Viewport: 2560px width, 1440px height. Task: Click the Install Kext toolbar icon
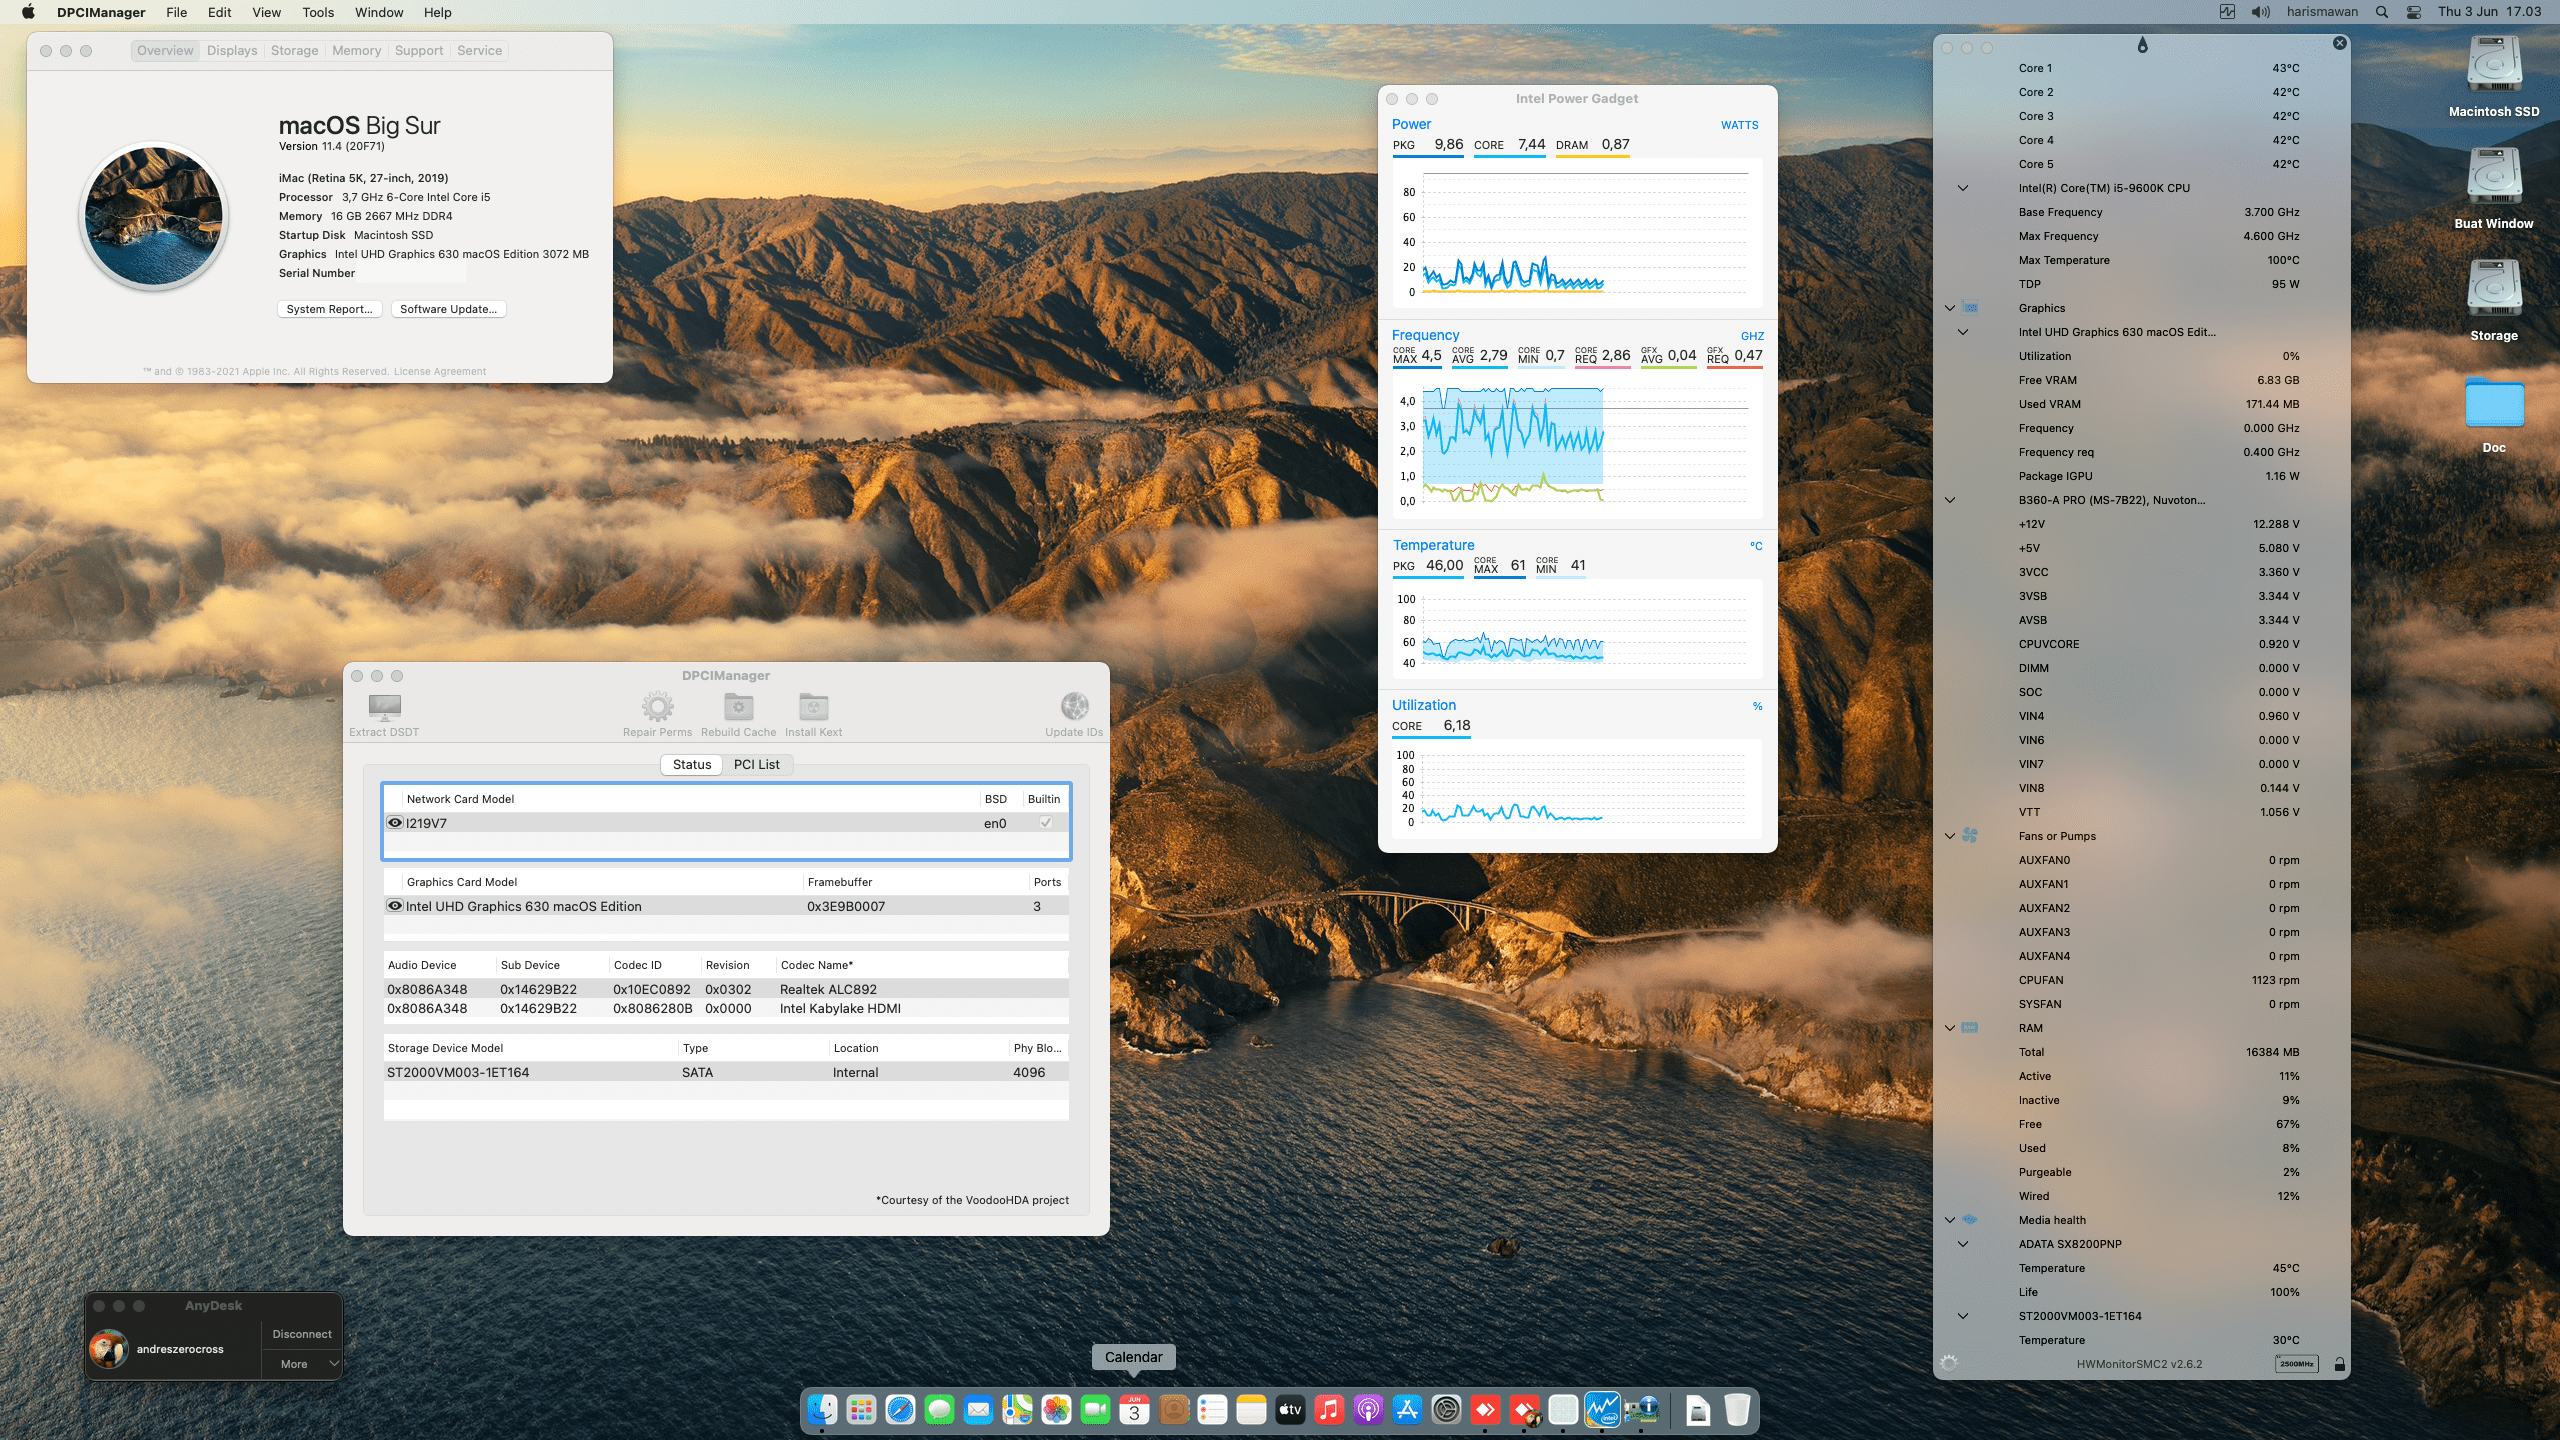813,707
